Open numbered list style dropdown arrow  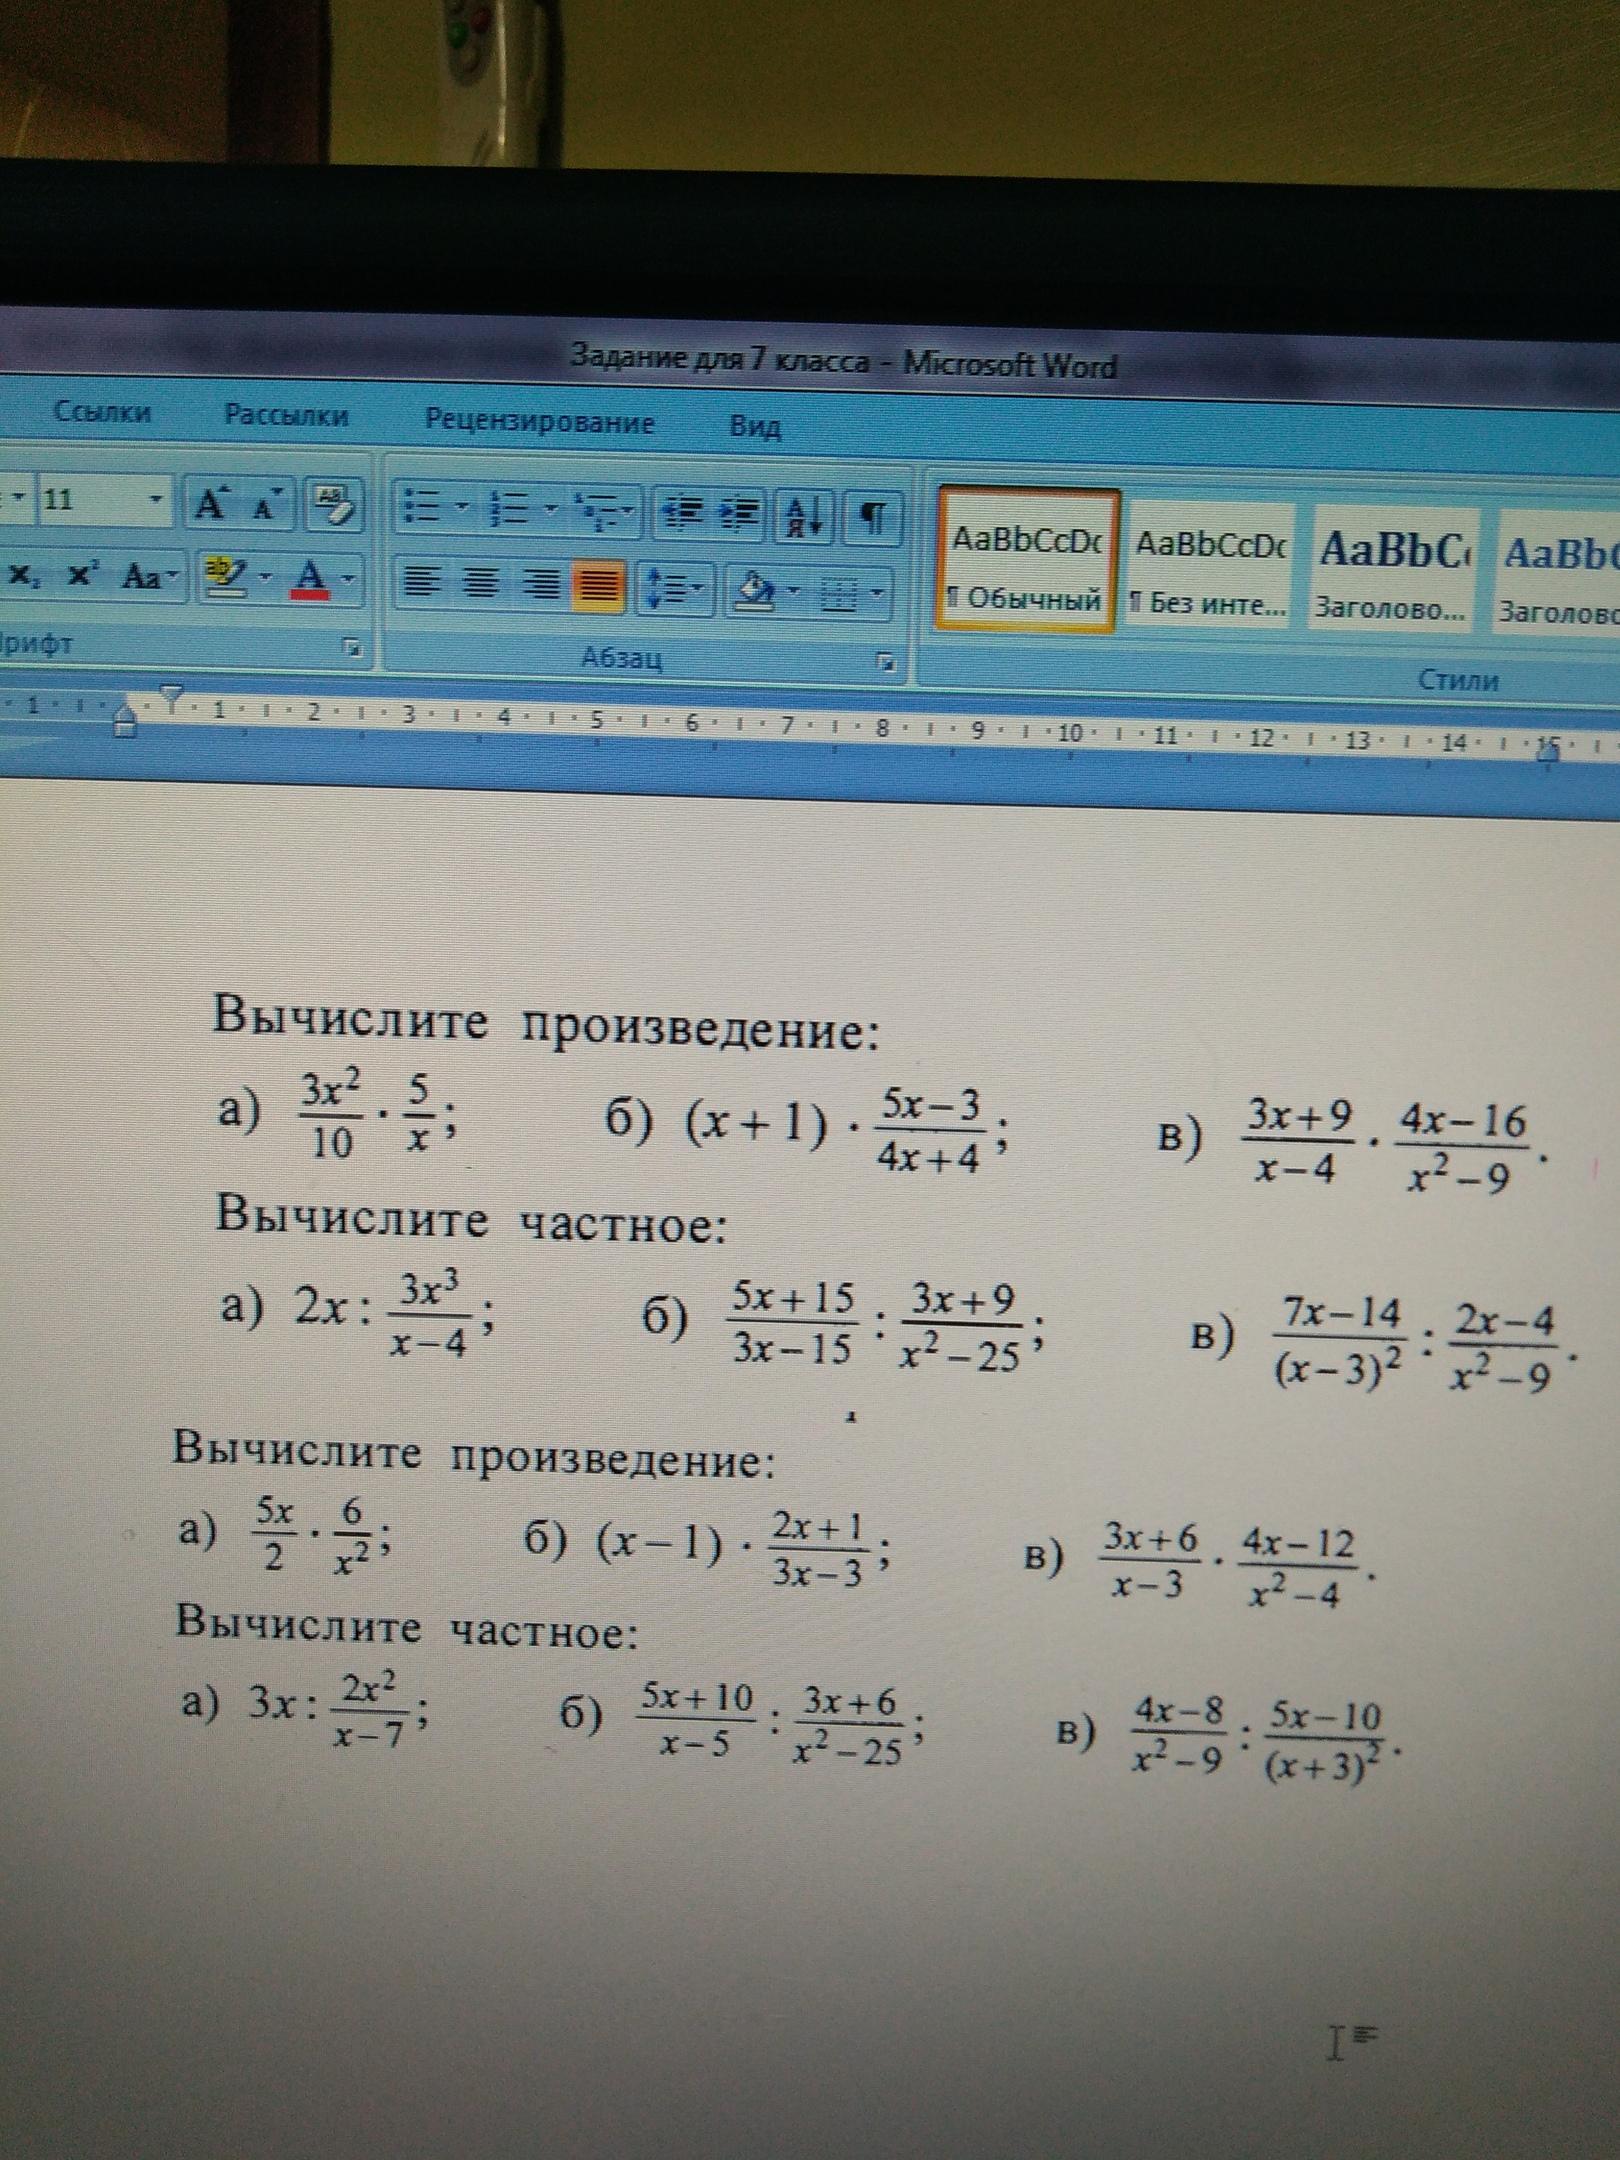549,509
